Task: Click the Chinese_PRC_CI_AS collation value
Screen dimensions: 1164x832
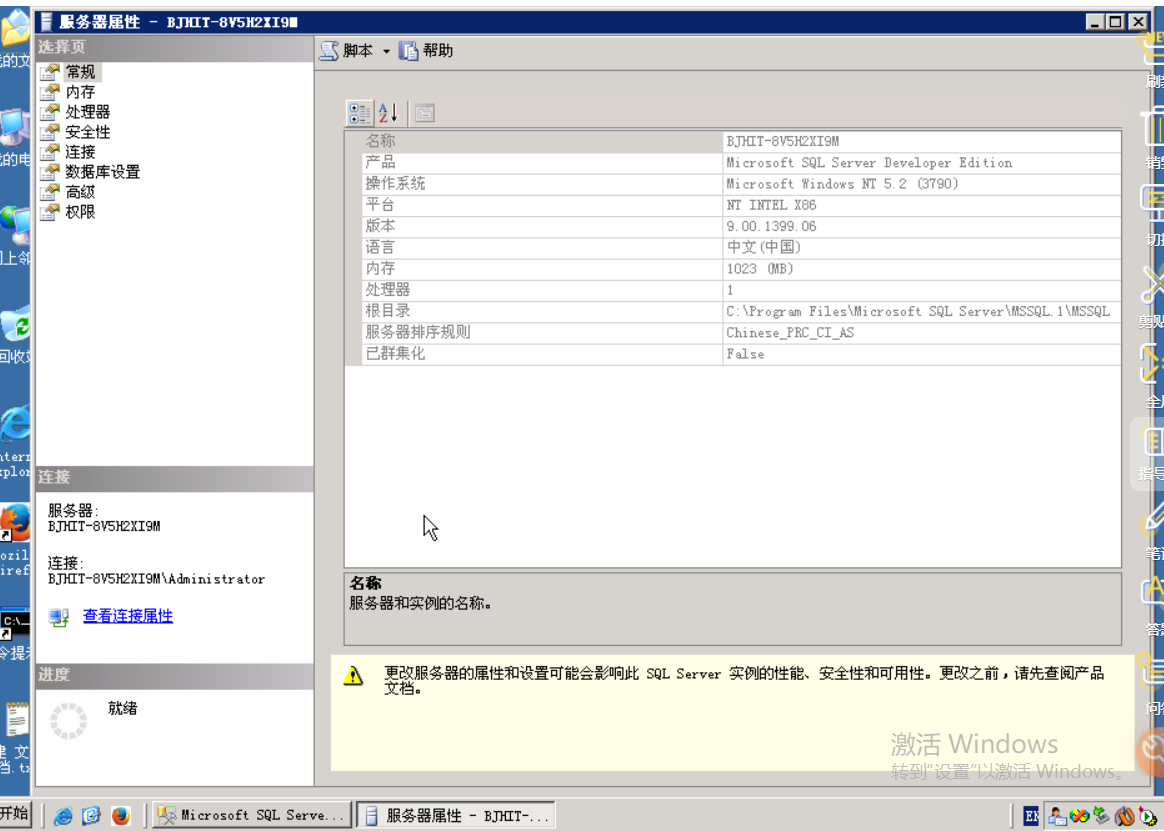Action: click(790, 333)
